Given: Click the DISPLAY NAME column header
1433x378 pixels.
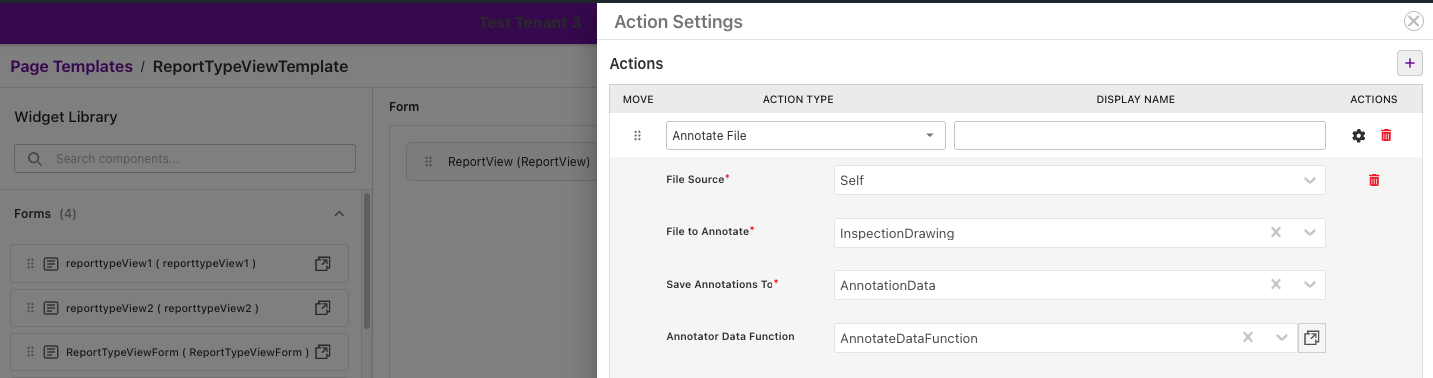Looking at the screenshot, I should [1135, 100].
